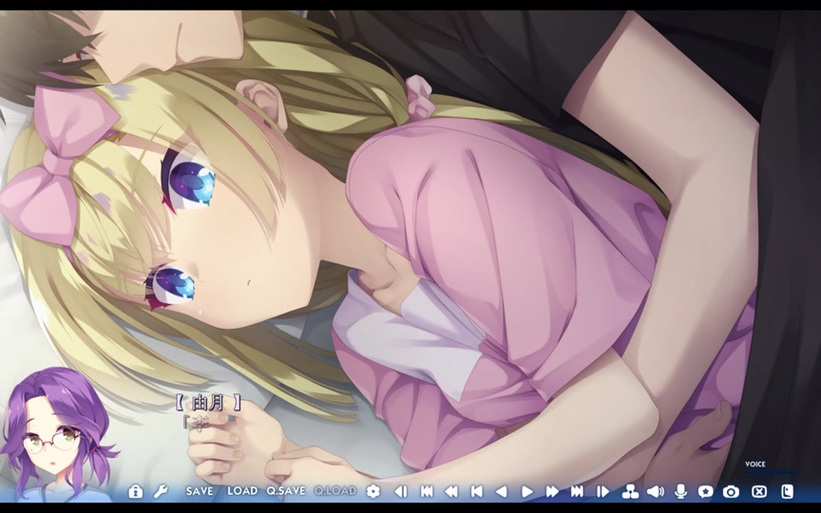Click the lock icon in toolbar
The image size is (821, 513).
click(136, 492)
